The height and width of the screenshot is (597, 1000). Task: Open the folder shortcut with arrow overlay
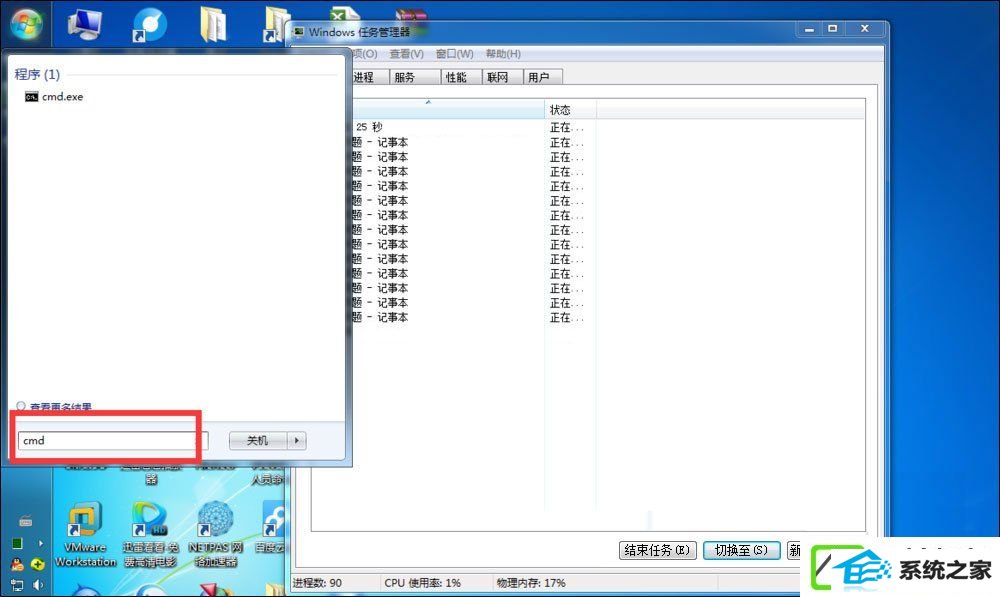276,24
